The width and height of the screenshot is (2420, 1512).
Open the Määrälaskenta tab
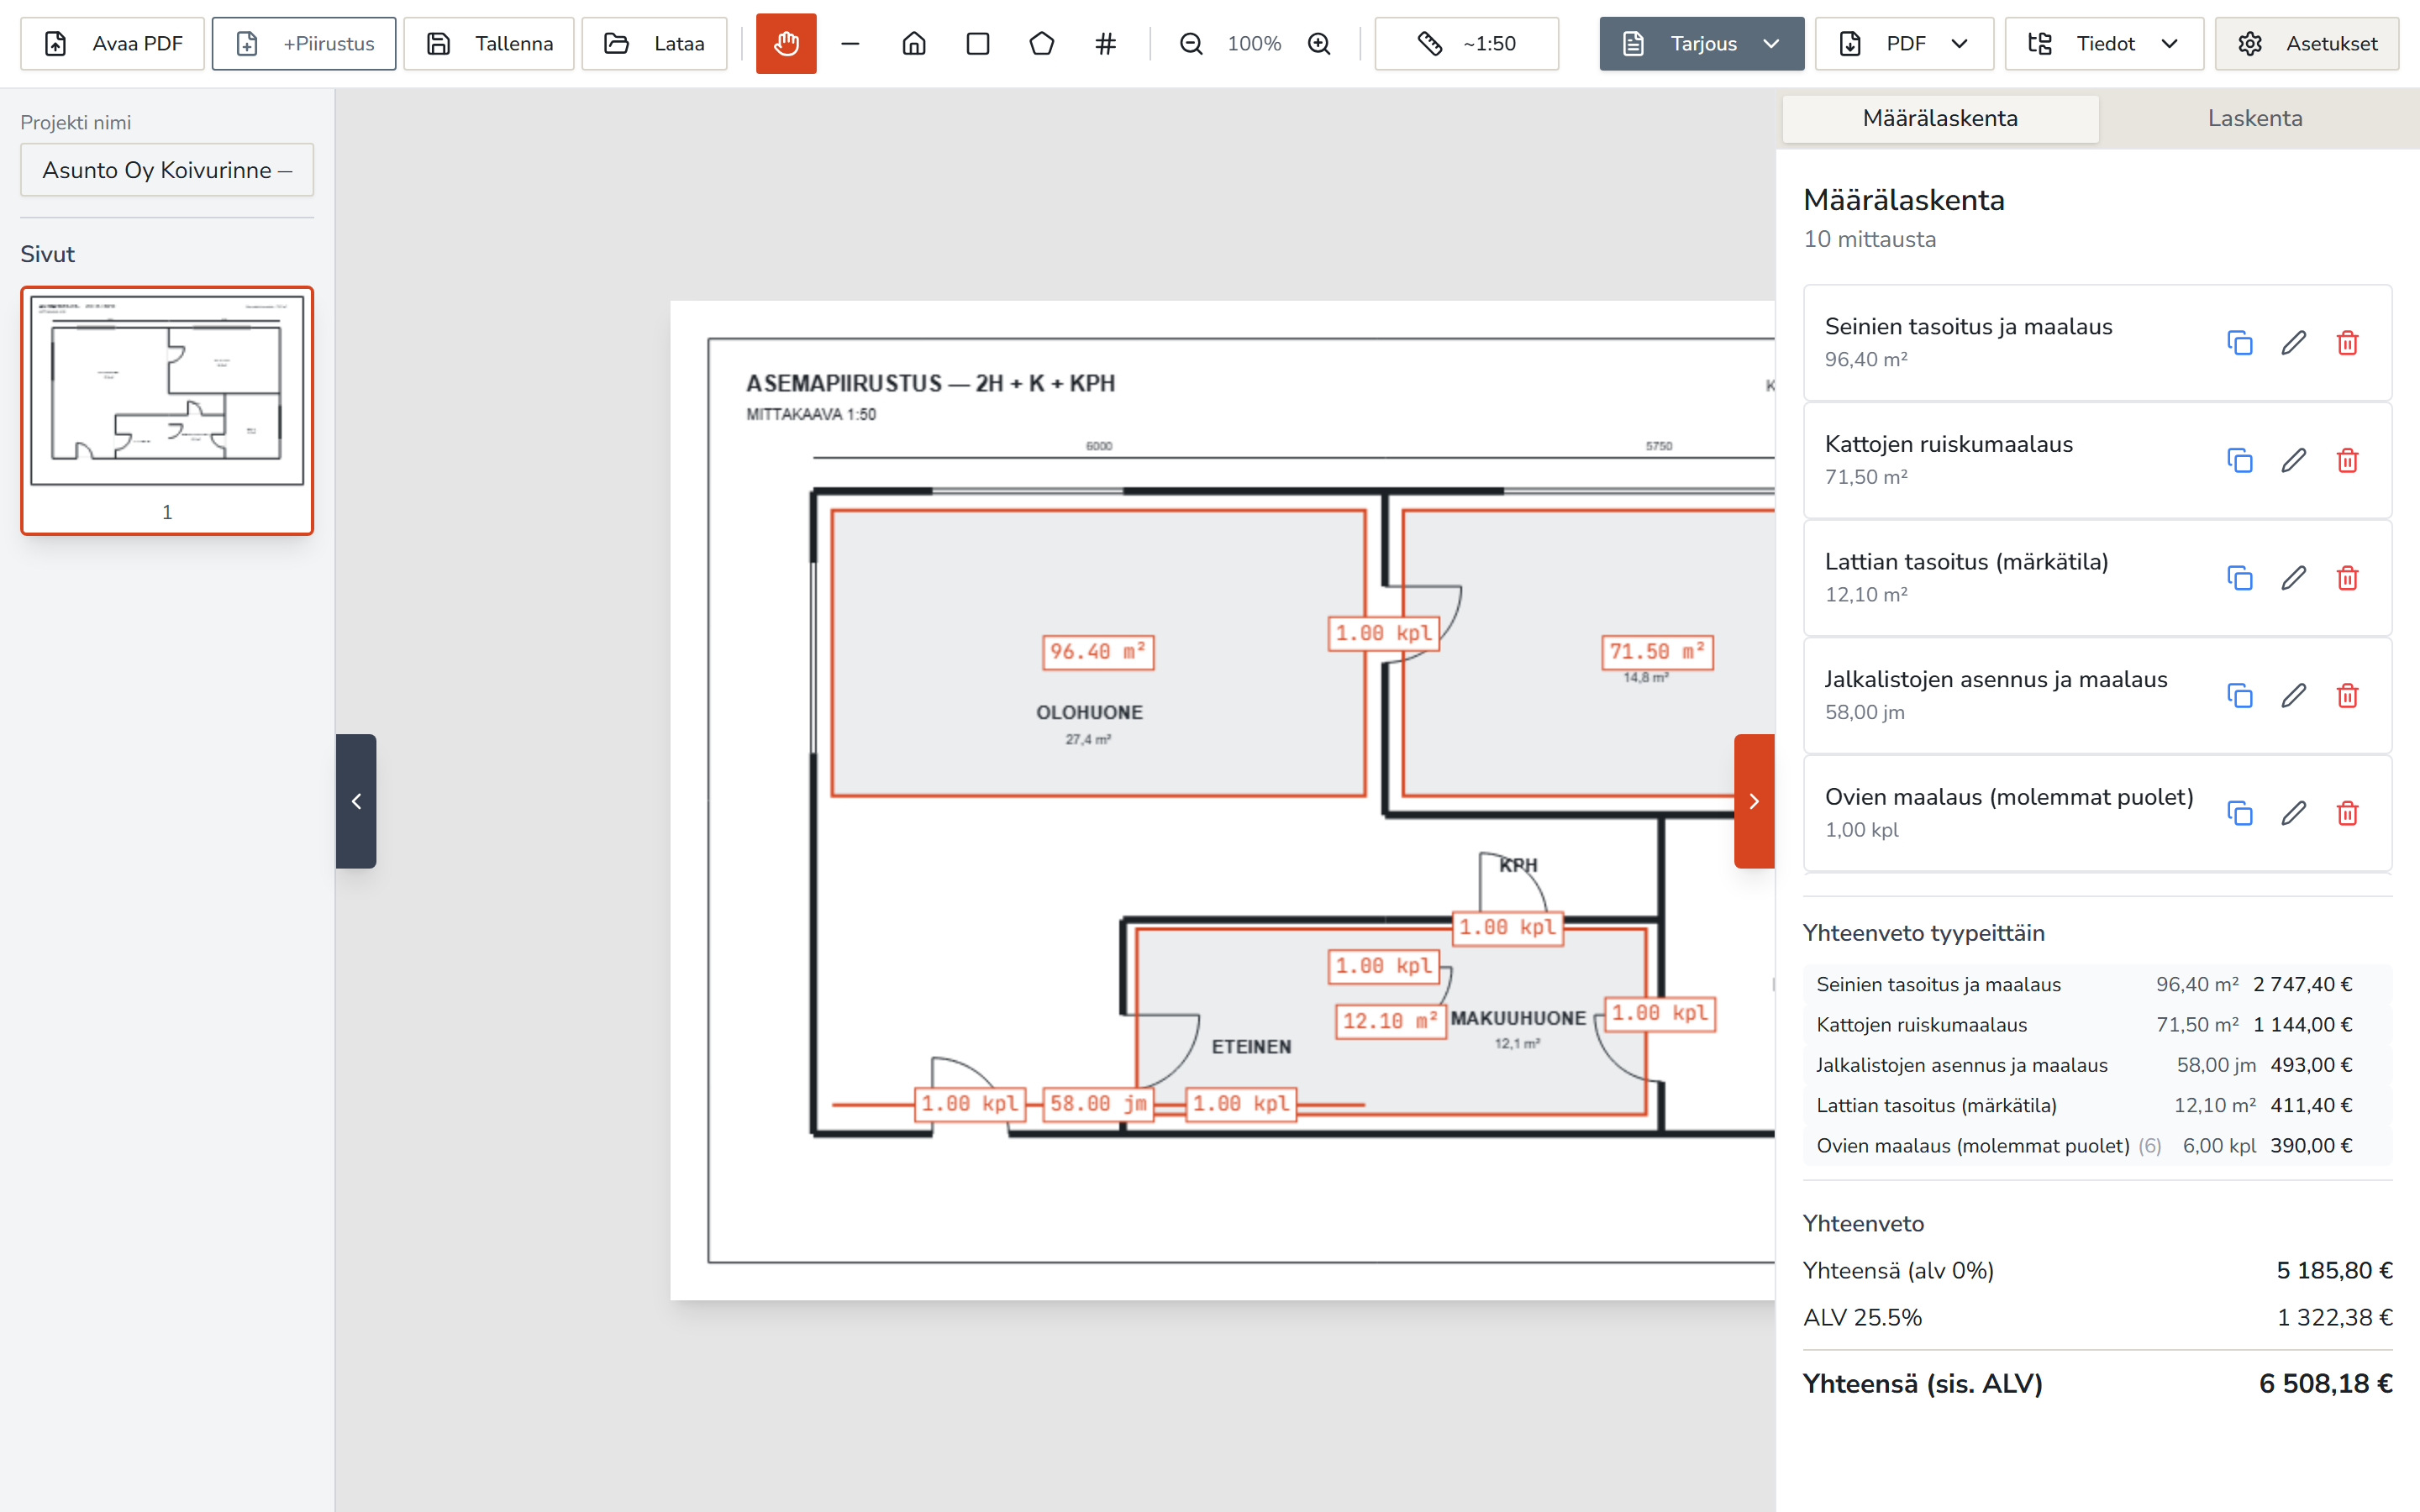point(1940,118)
